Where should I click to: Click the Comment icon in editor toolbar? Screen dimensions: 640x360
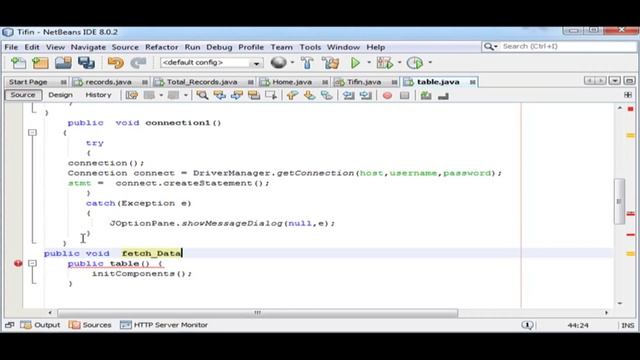(x=426, y=96)
